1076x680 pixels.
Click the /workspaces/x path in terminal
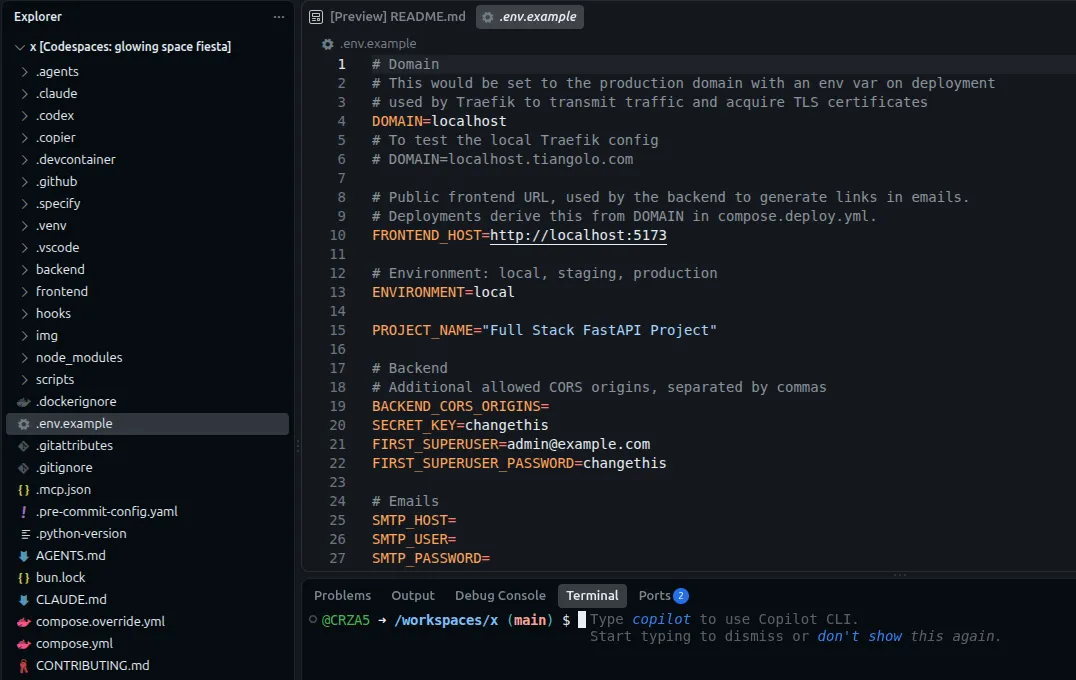446,620
